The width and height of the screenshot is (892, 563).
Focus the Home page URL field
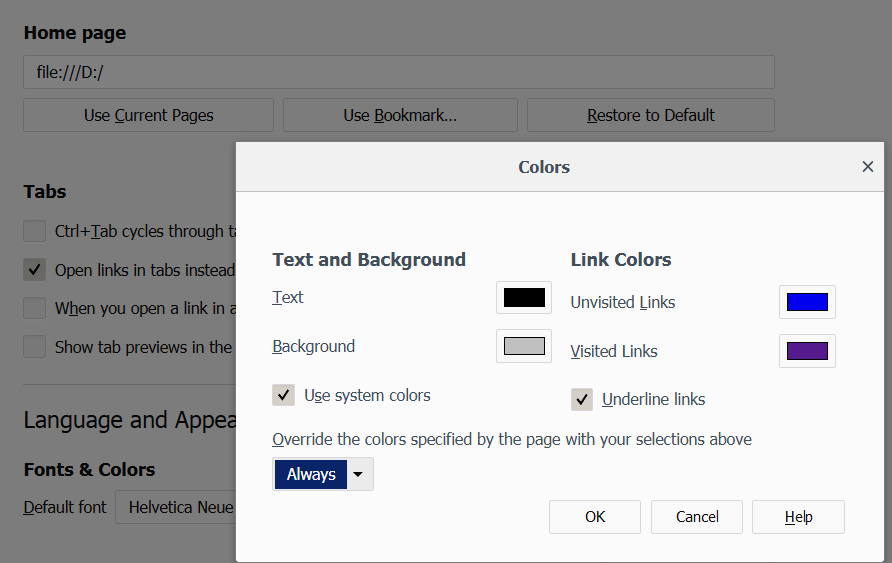pos(398,72)
